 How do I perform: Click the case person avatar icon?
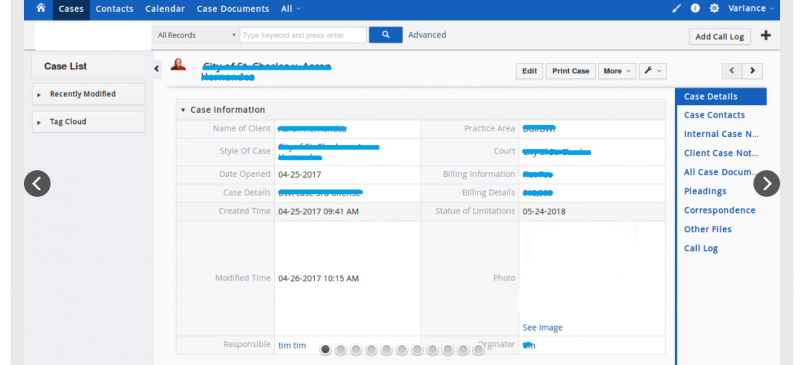pos(178,64)
